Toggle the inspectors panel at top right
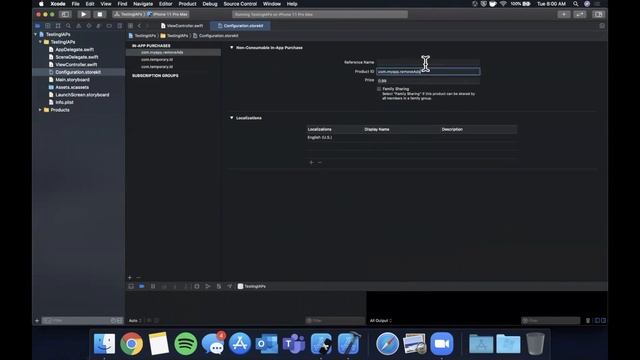 [x=598, y=14]
